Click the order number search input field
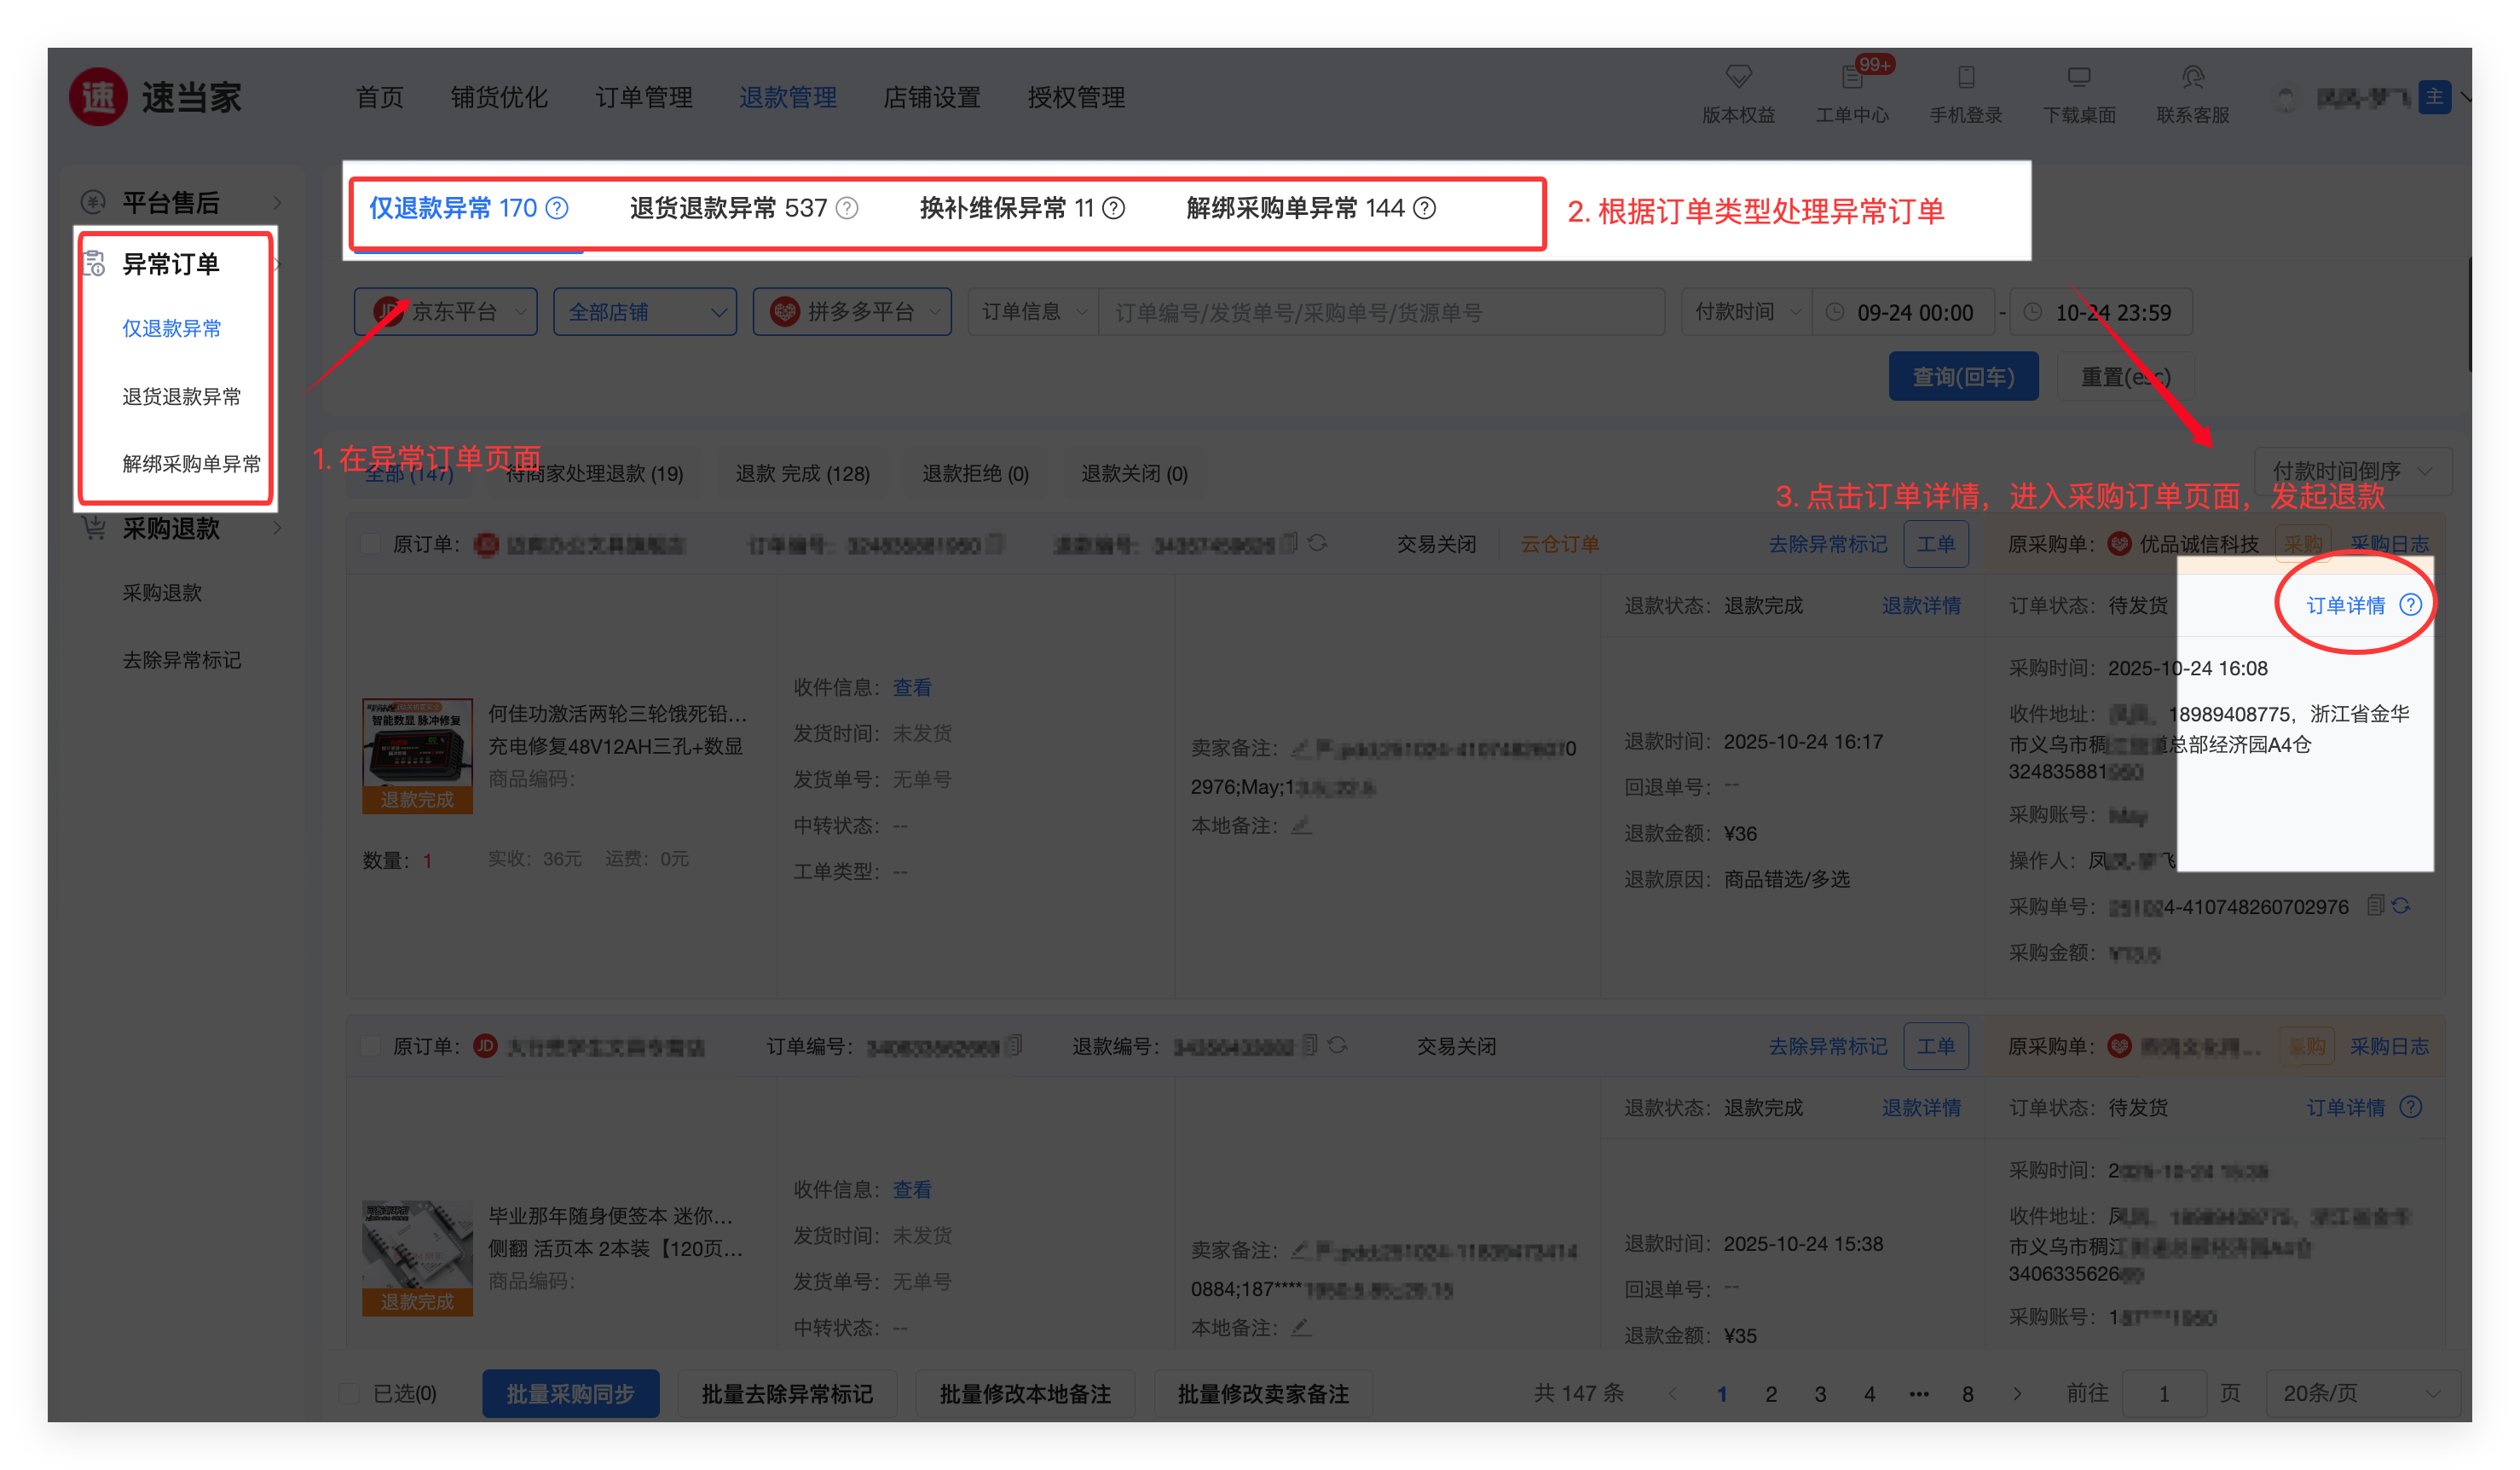 tap(1380, 312)
